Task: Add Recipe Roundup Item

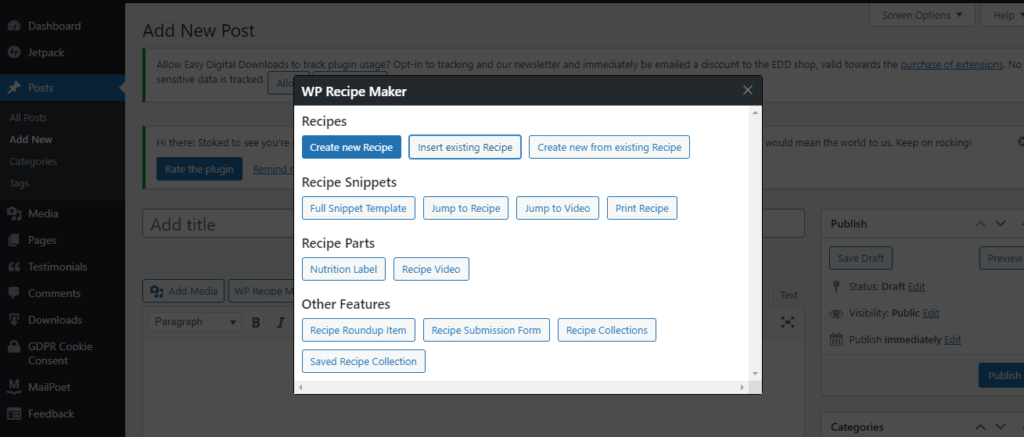Action: 359,330
